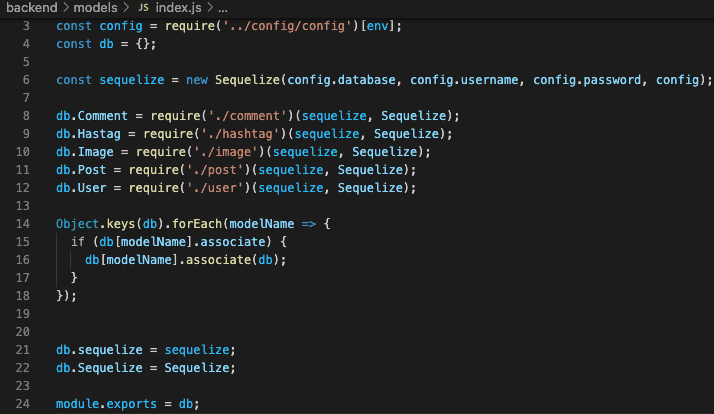This screenshot has width=714, height=414.
Task: Select line number 24 in the gutter
Action: pos(24,403)
